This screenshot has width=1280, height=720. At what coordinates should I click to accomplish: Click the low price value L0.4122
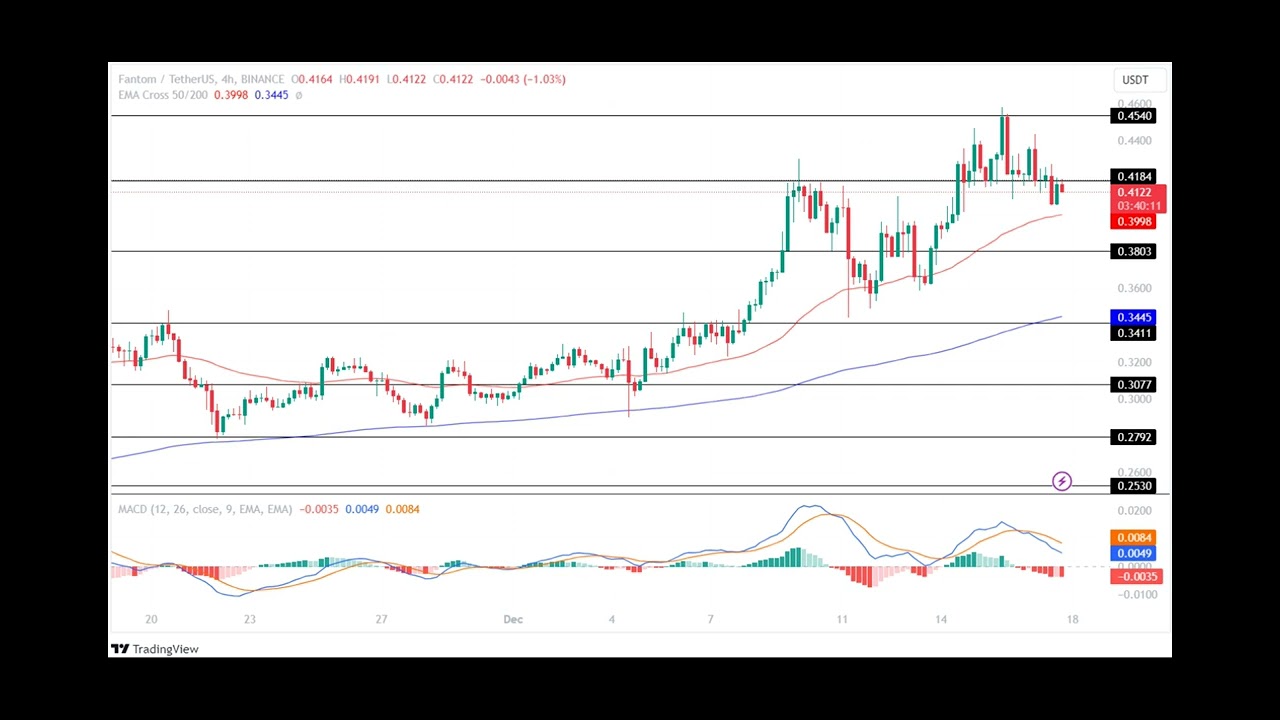point(408,79)
